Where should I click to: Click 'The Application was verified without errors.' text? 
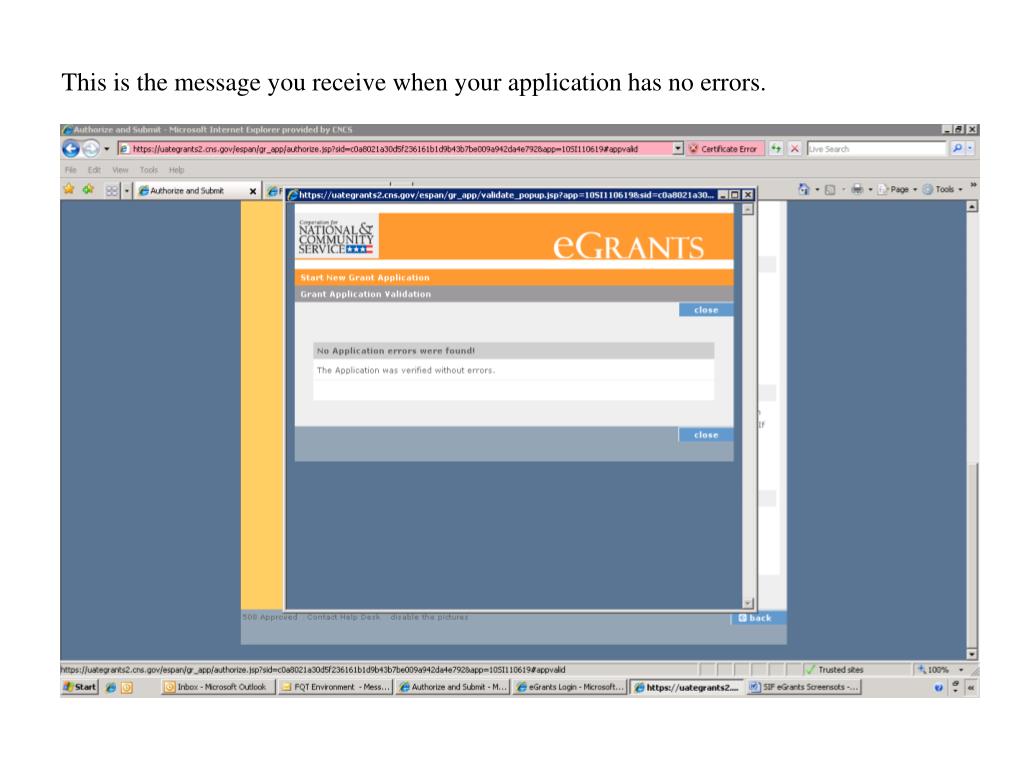click(x=406, y=370)
